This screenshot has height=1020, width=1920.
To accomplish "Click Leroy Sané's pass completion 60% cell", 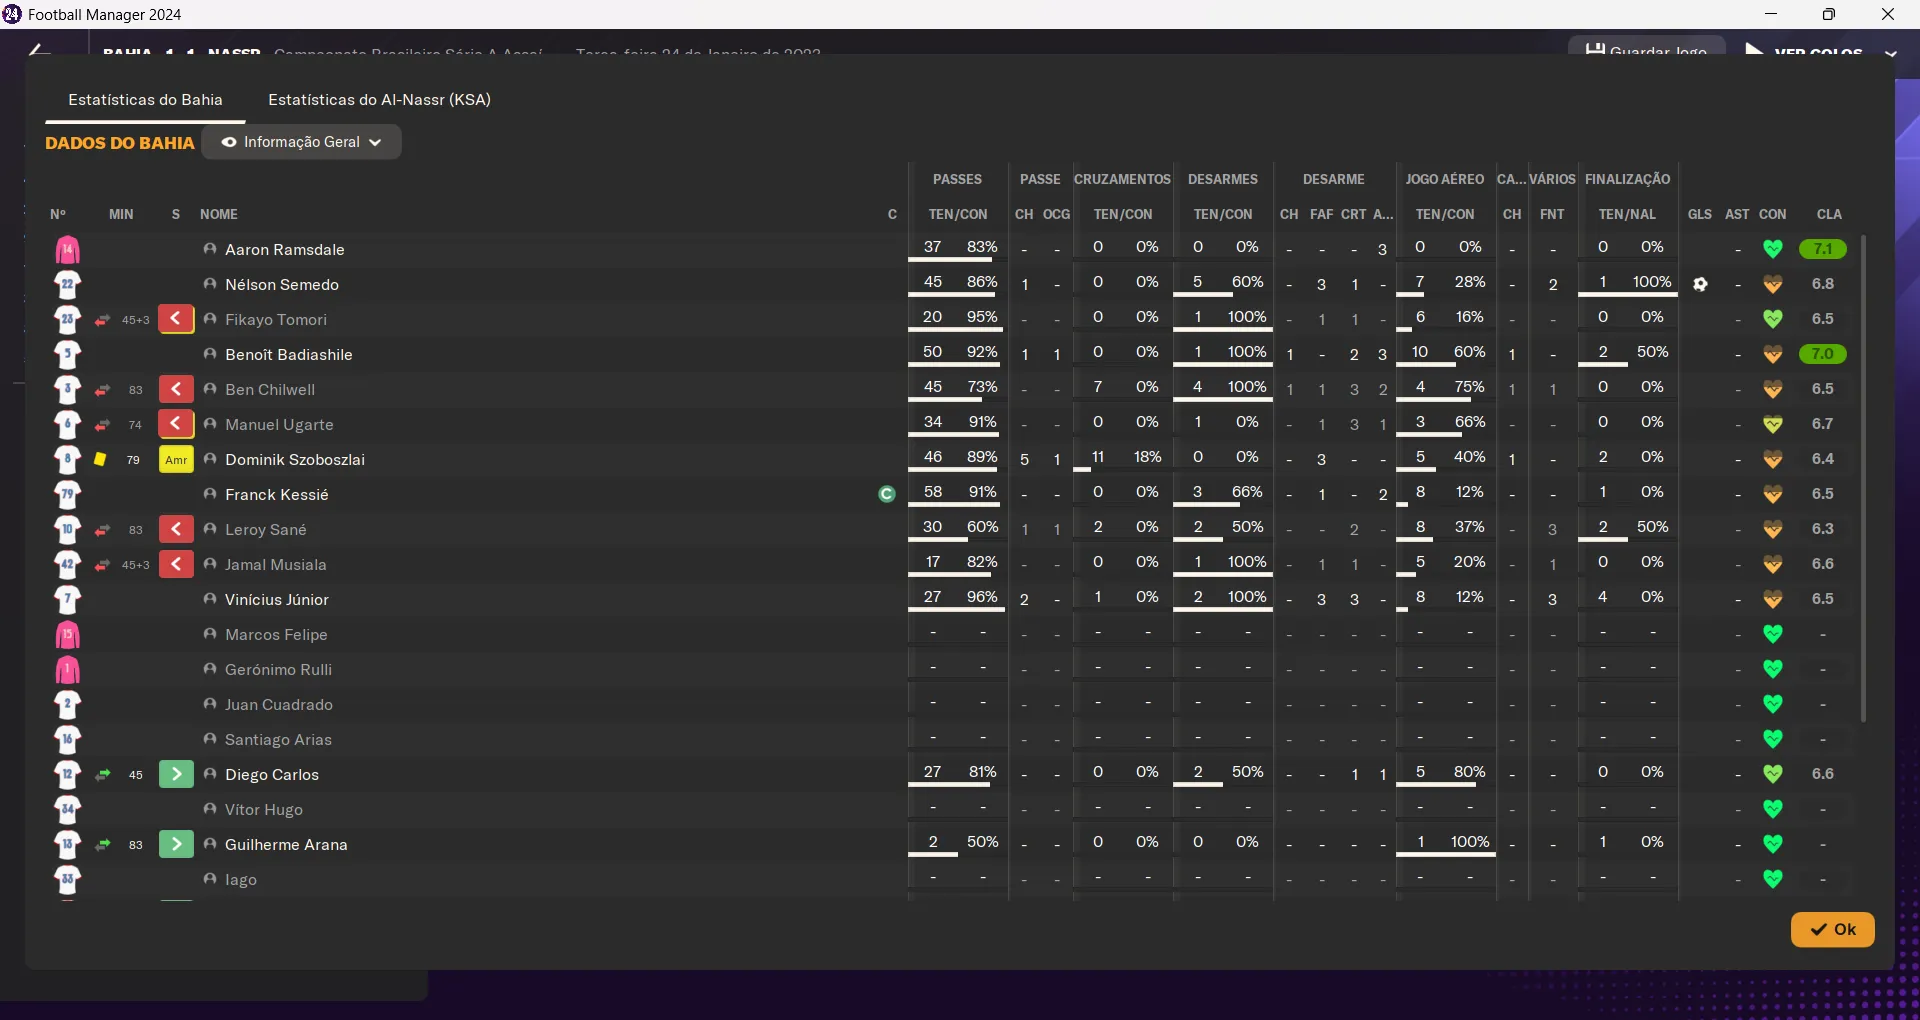I will point(983,527).
